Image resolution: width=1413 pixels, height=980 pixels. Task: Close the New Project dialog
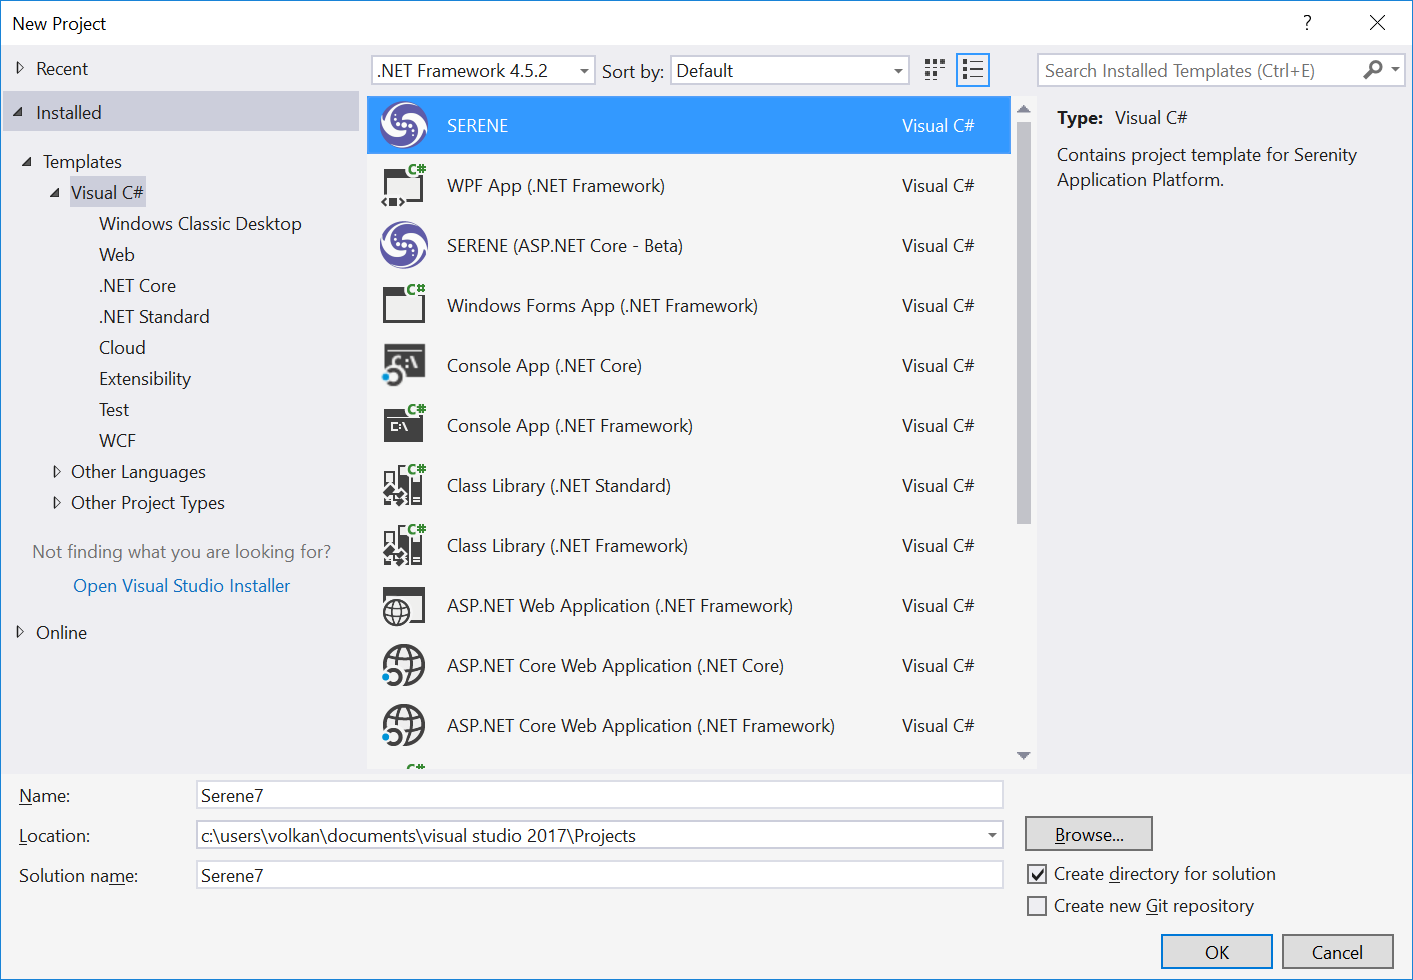pos(1377,23)
